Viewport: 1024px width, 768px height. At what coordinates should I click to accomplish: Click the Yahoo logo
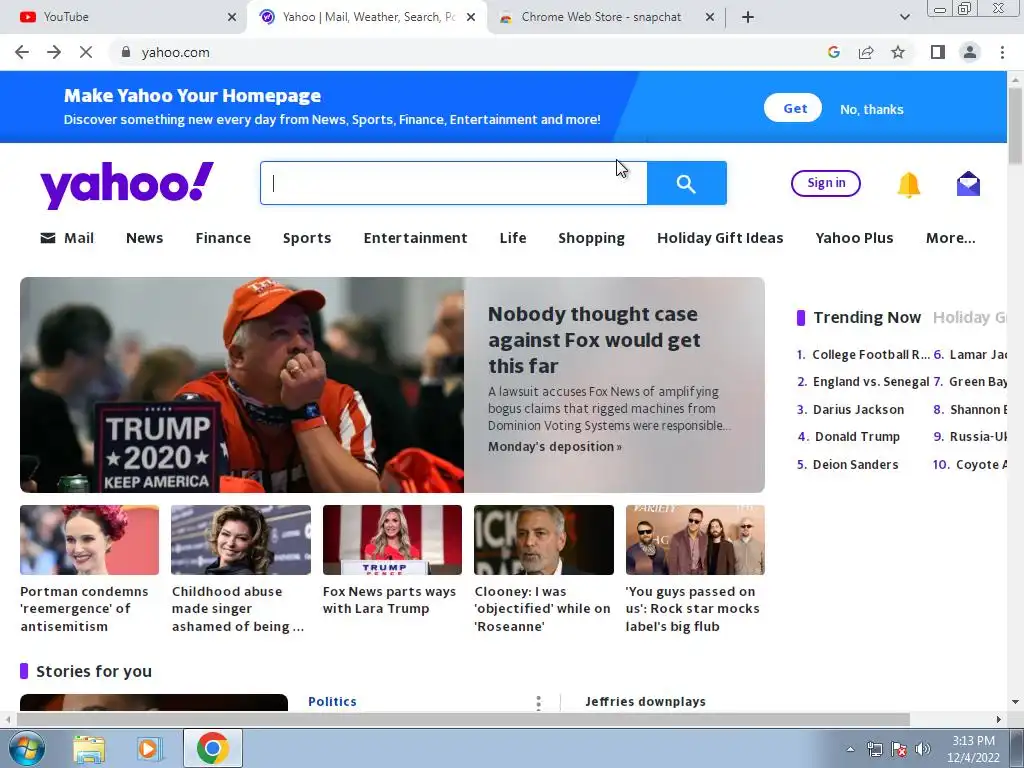coord(127,185)
